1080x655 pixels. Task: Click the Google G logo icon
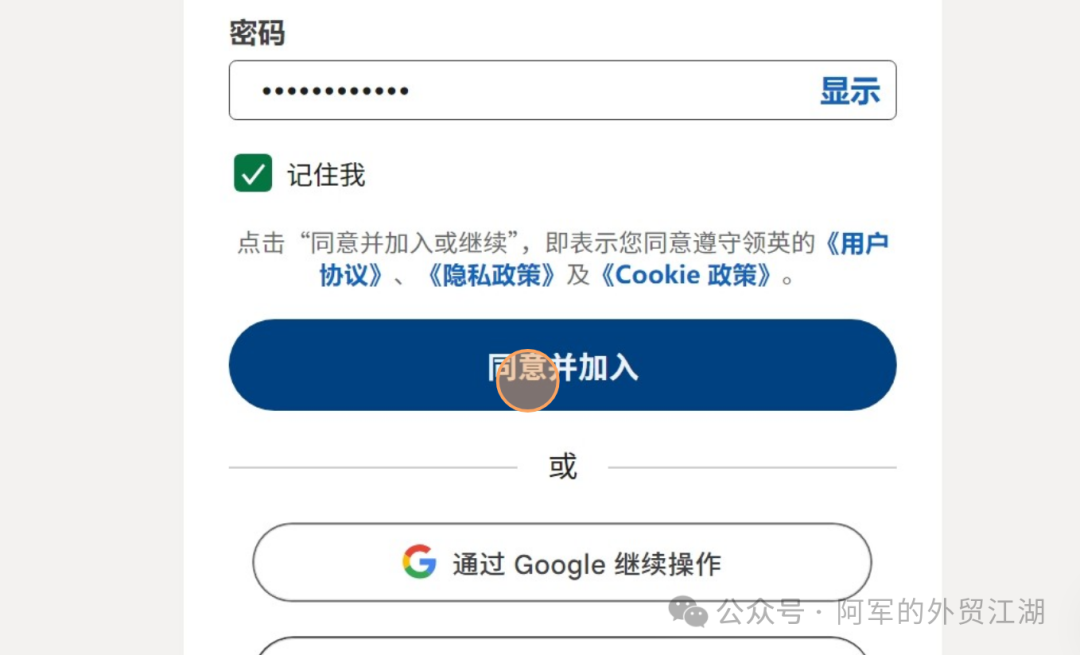click(x=419, y=562)
